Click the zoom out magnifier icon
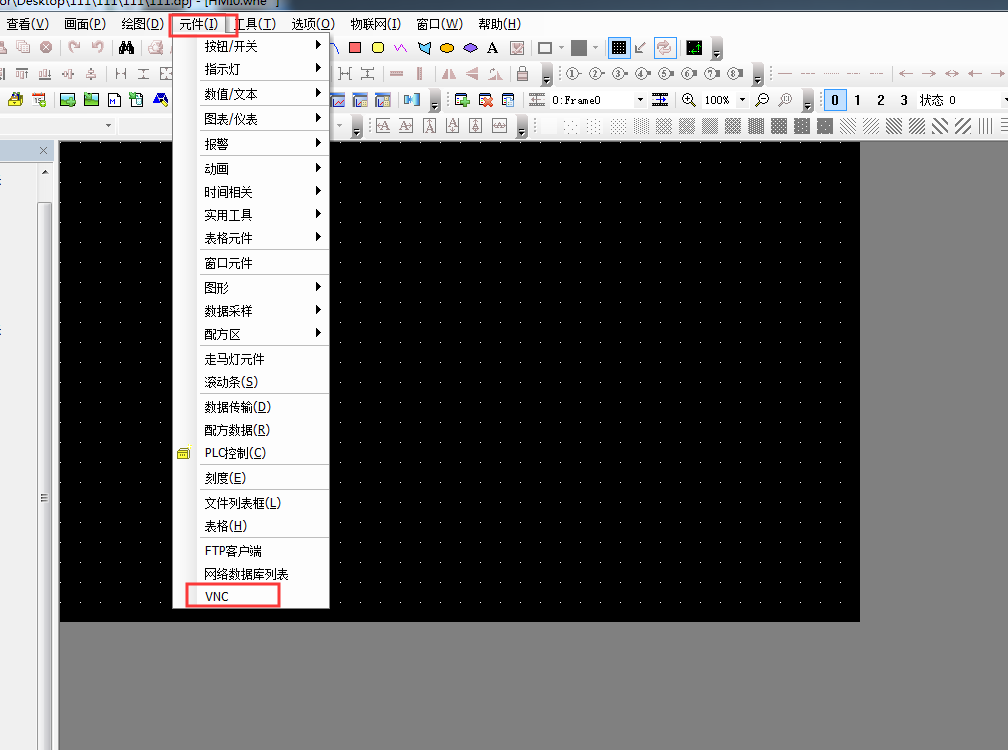The width and height of the screenshot is (1008, 750). (x=762, y=100)
